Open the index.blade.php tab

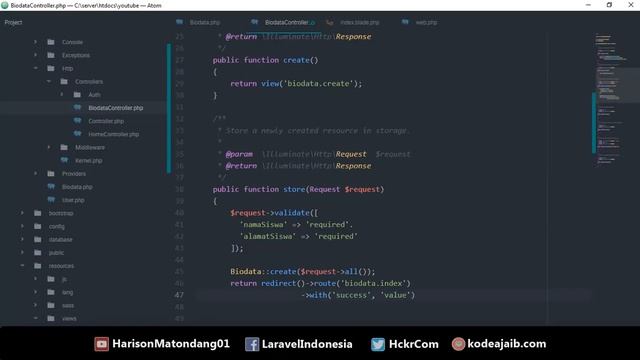(359, 22)
